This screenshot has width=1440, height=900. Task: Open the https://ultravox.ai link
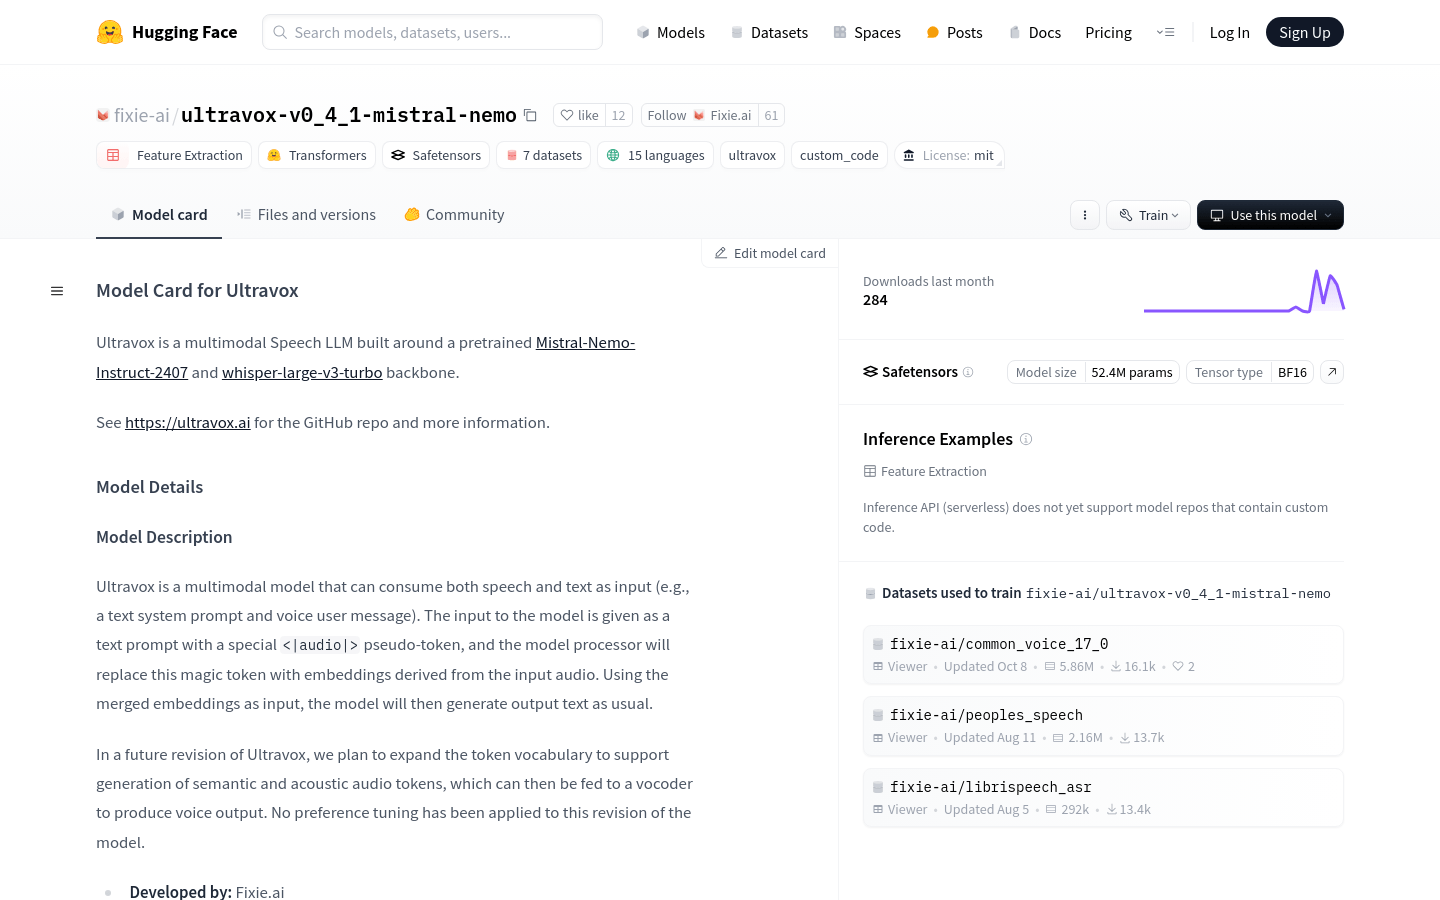coord(187,422)
